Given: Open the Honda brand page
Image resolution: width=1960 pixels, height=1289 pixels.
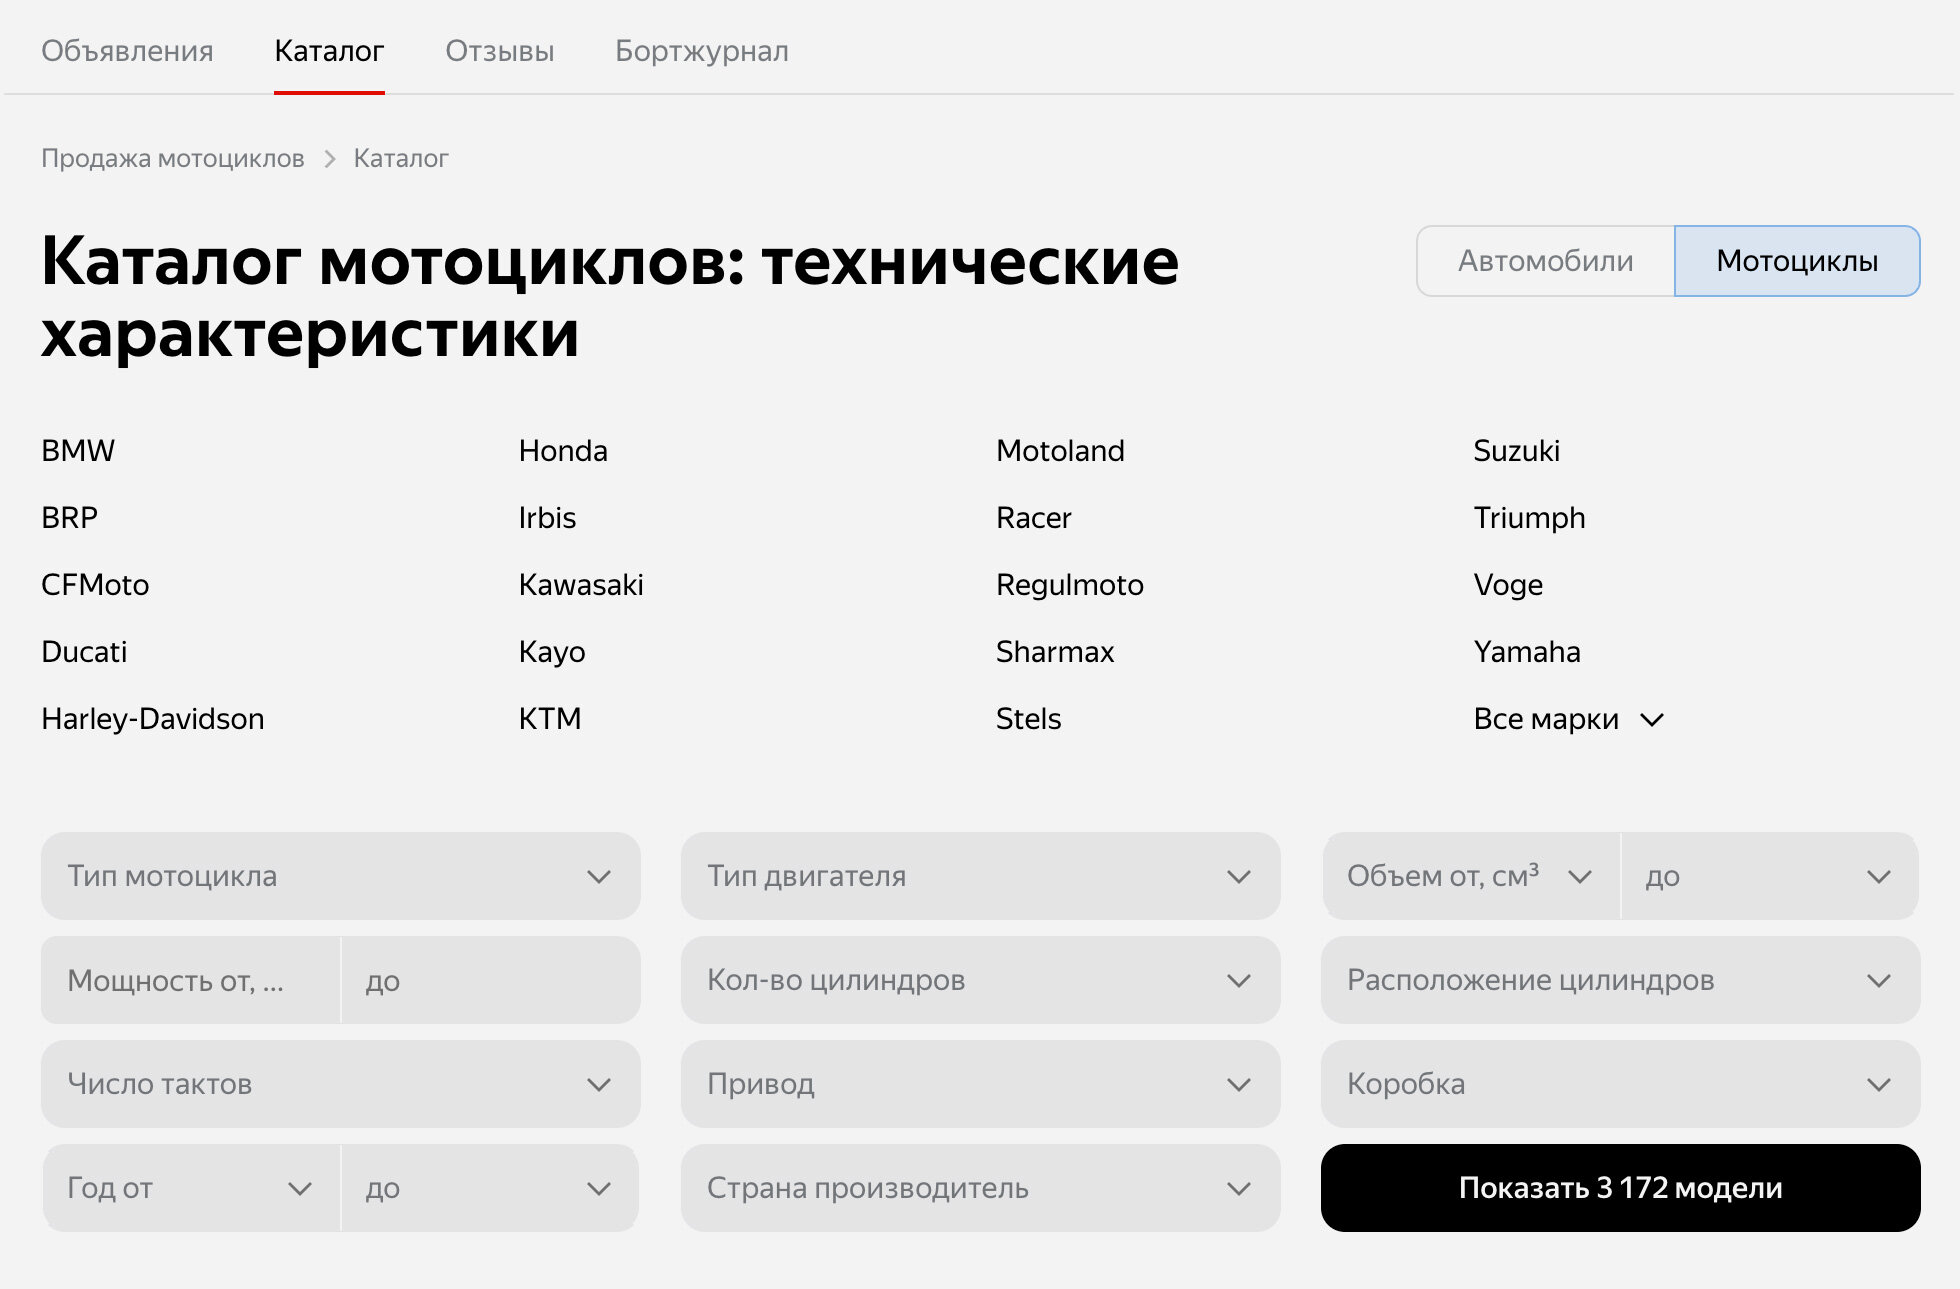Looking at the screenshot, I should 563,451.
